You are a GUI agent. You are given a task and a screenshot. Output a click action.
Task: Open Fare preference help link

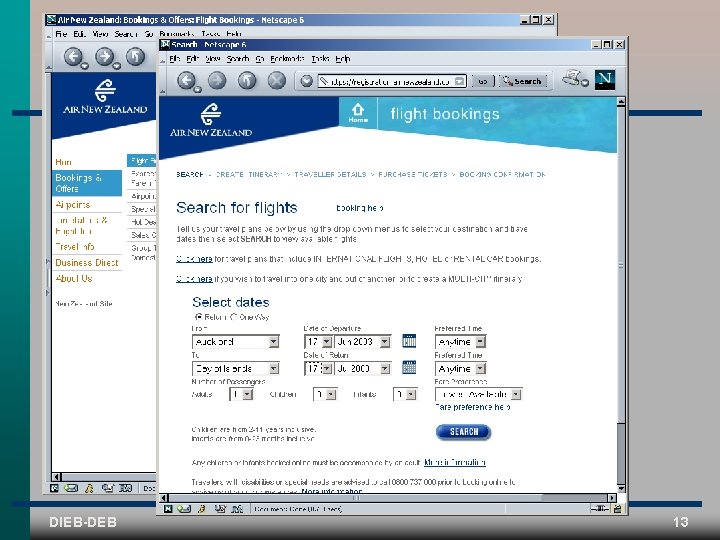pos(472,407)
